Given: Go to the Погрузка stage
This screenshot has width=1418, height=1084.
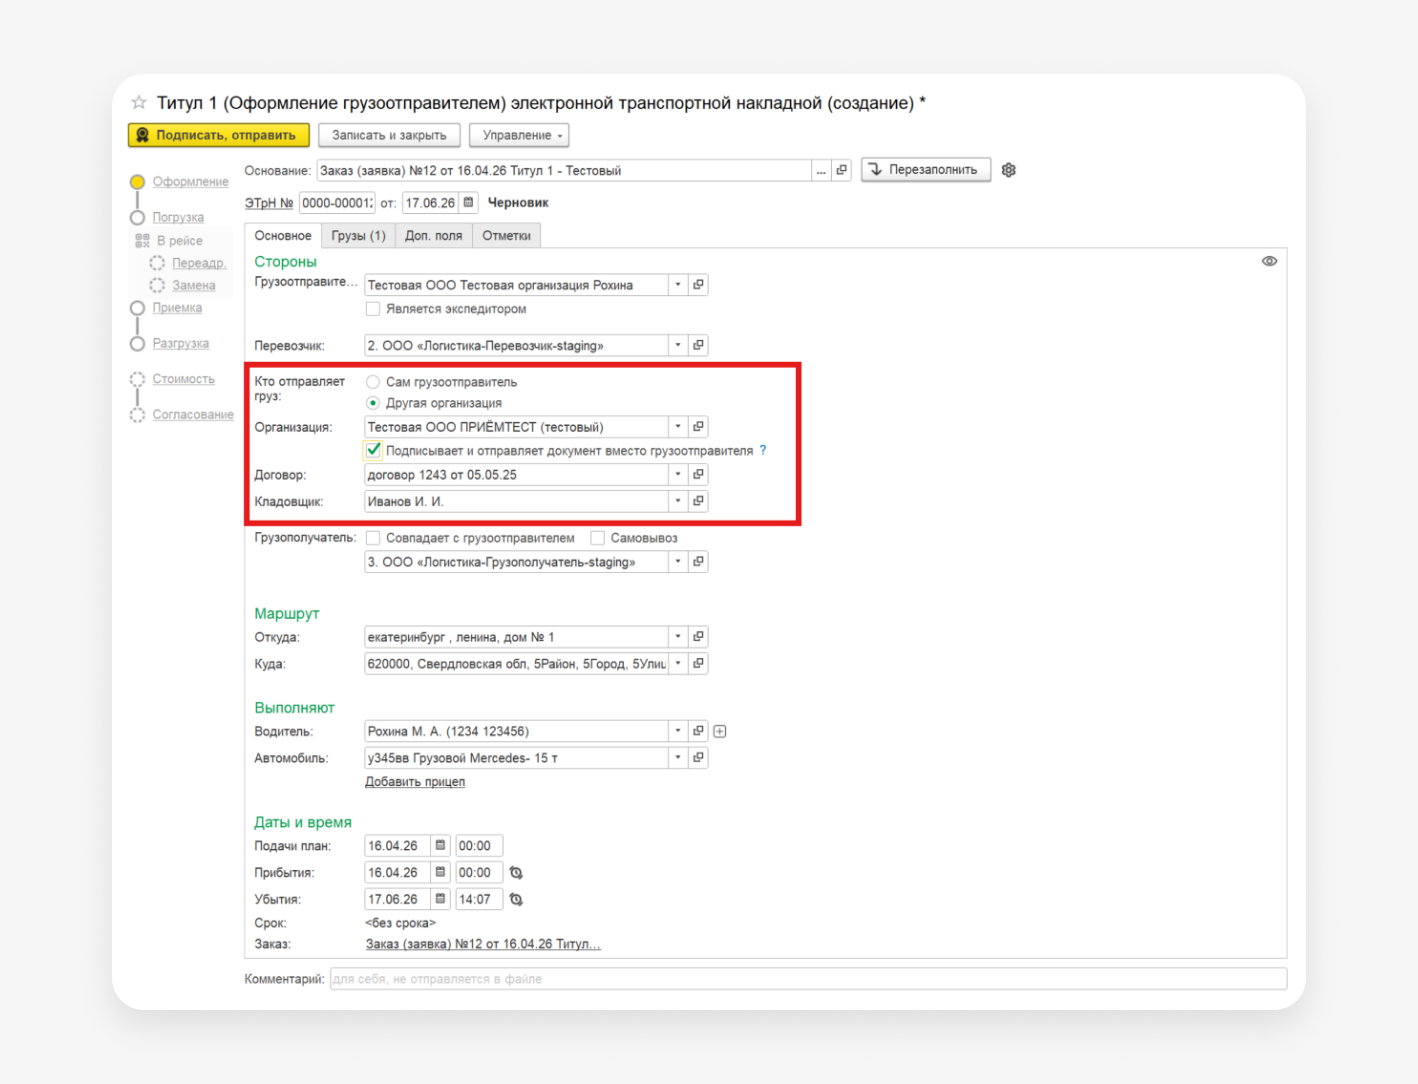Looking at the screenshot, I should (x=178, y=217).
